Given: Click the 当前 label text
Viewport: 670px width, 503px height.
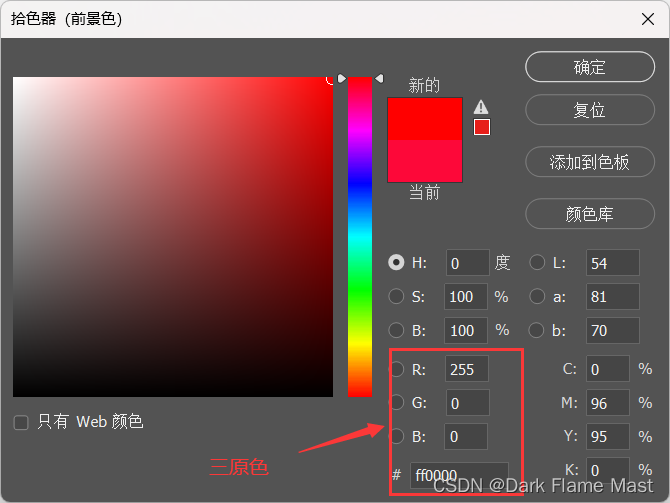Looking at the screenshot, I should point(424,192).
